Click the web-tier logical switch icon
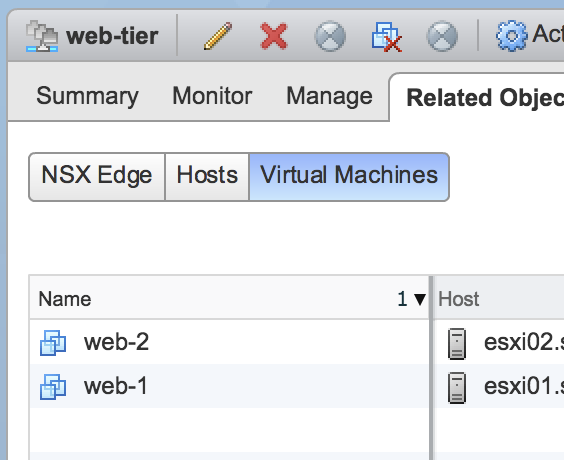This screenshot has height=460, width=564. 42,36
